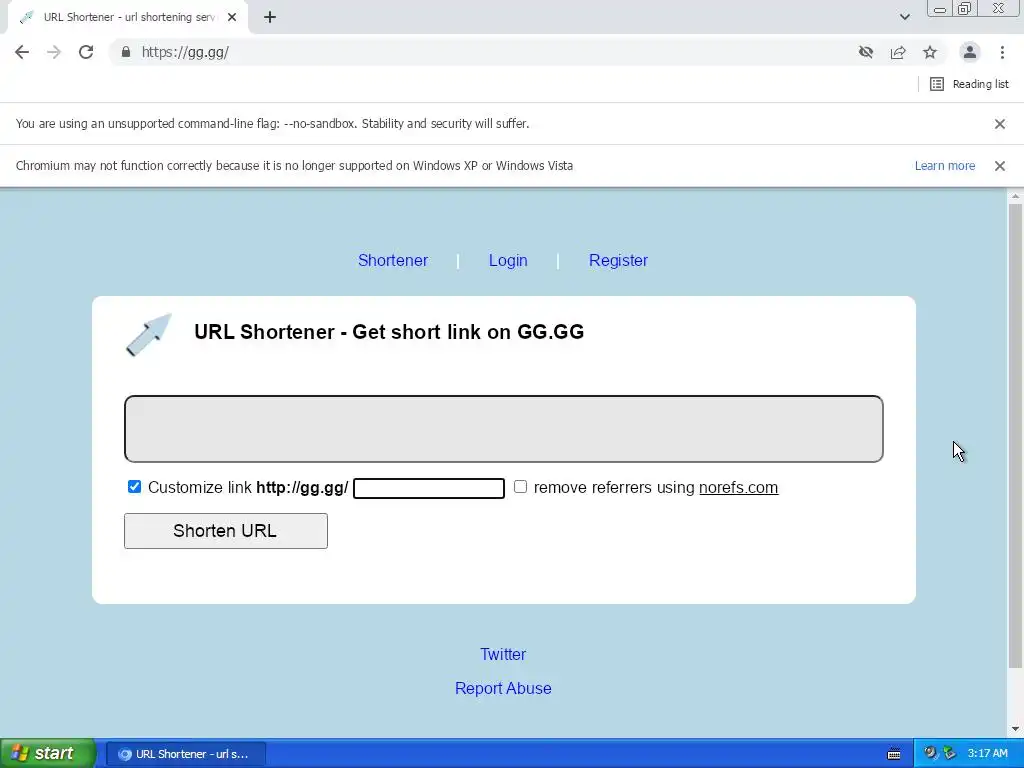The height and width of the screenshot is (768, 1024).
Task: Share this page via the share icon
Action: pyautogui.click(x=898, y=52)
